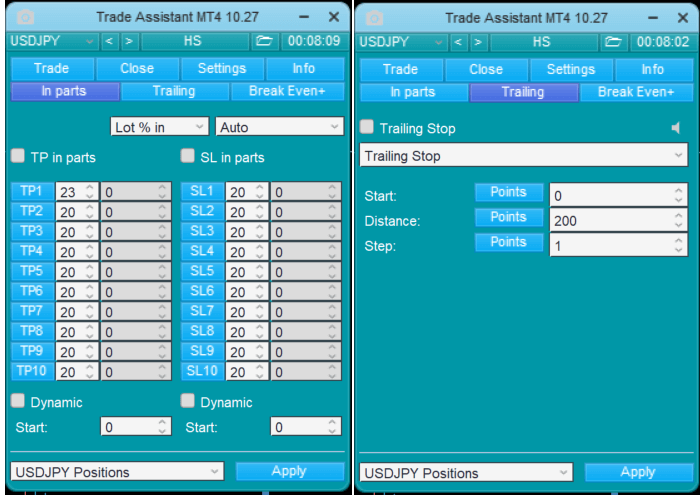Image resolution: width=700 pixels, height=495 pixels.
Task: Click the Distance value field showing 200
Action: [x=610, y=220]
